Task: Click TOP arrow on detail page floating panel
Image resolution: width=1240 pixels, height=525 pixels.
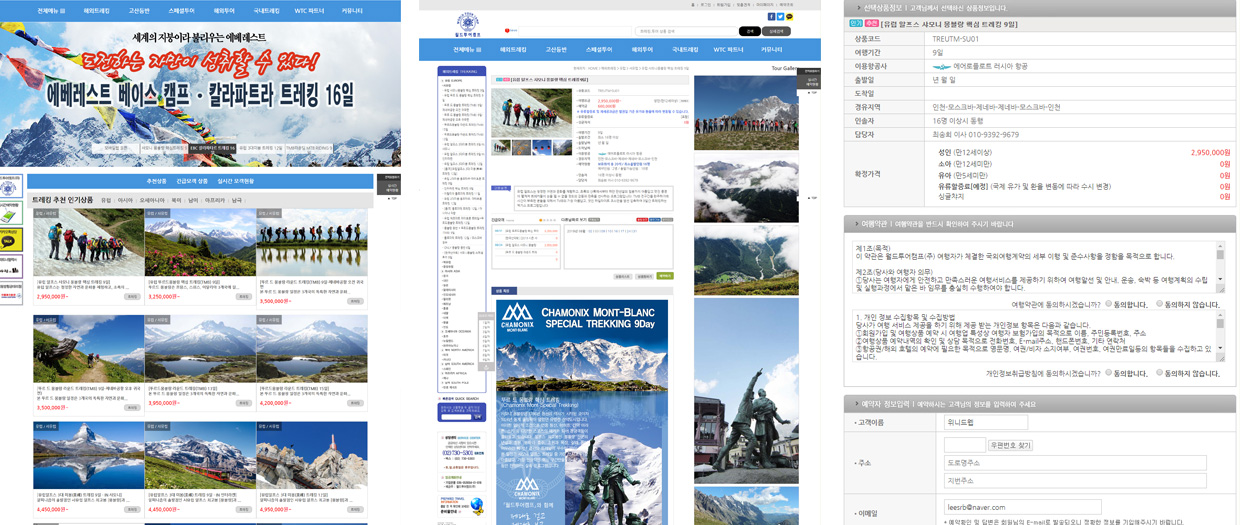Action: [812, 92]
